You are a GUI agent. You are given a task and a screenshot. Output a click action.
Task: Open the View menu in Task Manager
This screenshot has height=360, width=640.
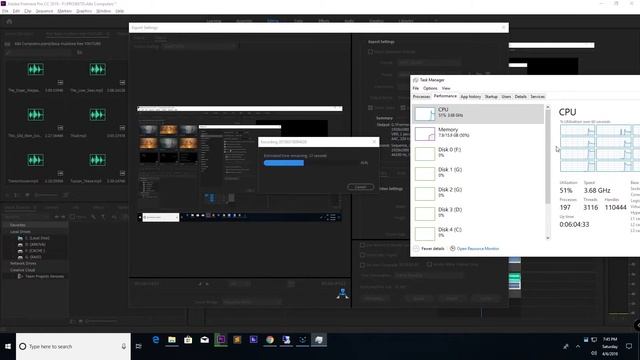446,88
